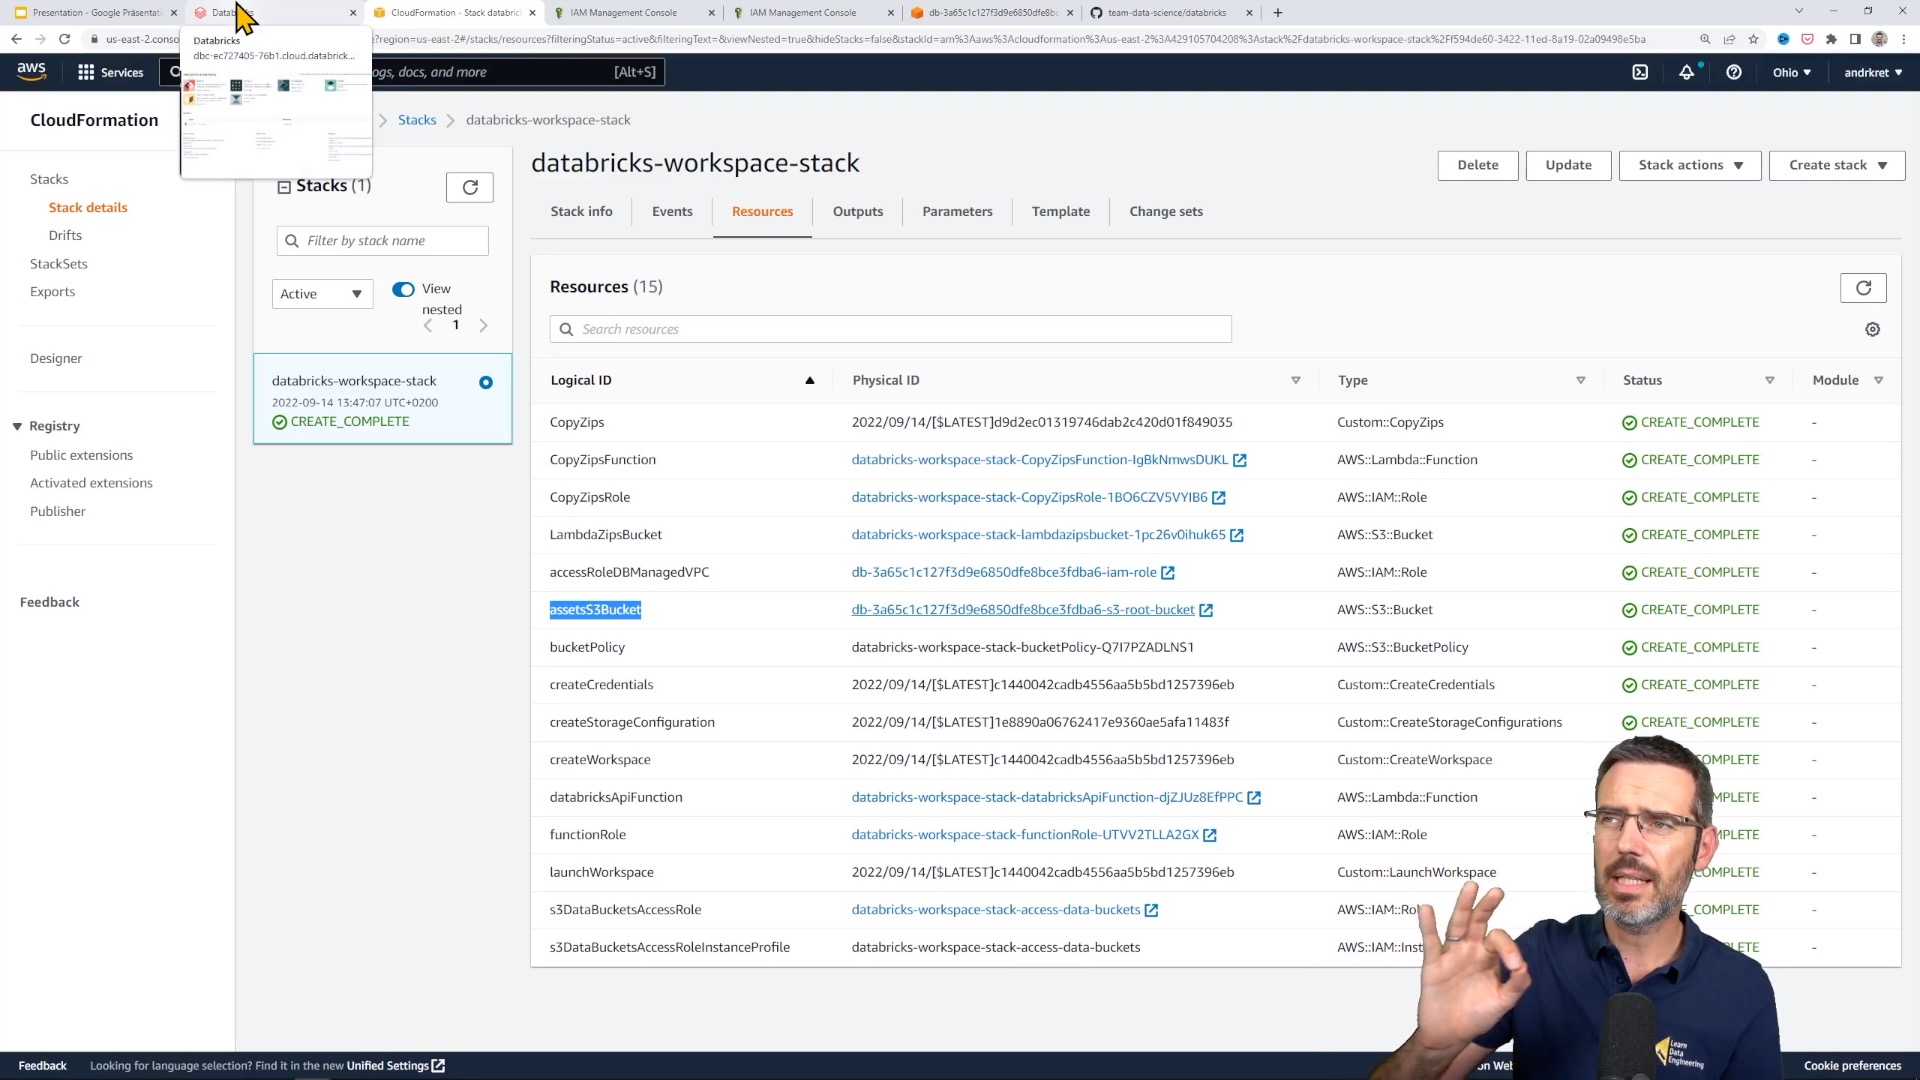Screen dimensions: 1920x1080
Task: Switch to the Change sets tab
Action: (1166, 211)
